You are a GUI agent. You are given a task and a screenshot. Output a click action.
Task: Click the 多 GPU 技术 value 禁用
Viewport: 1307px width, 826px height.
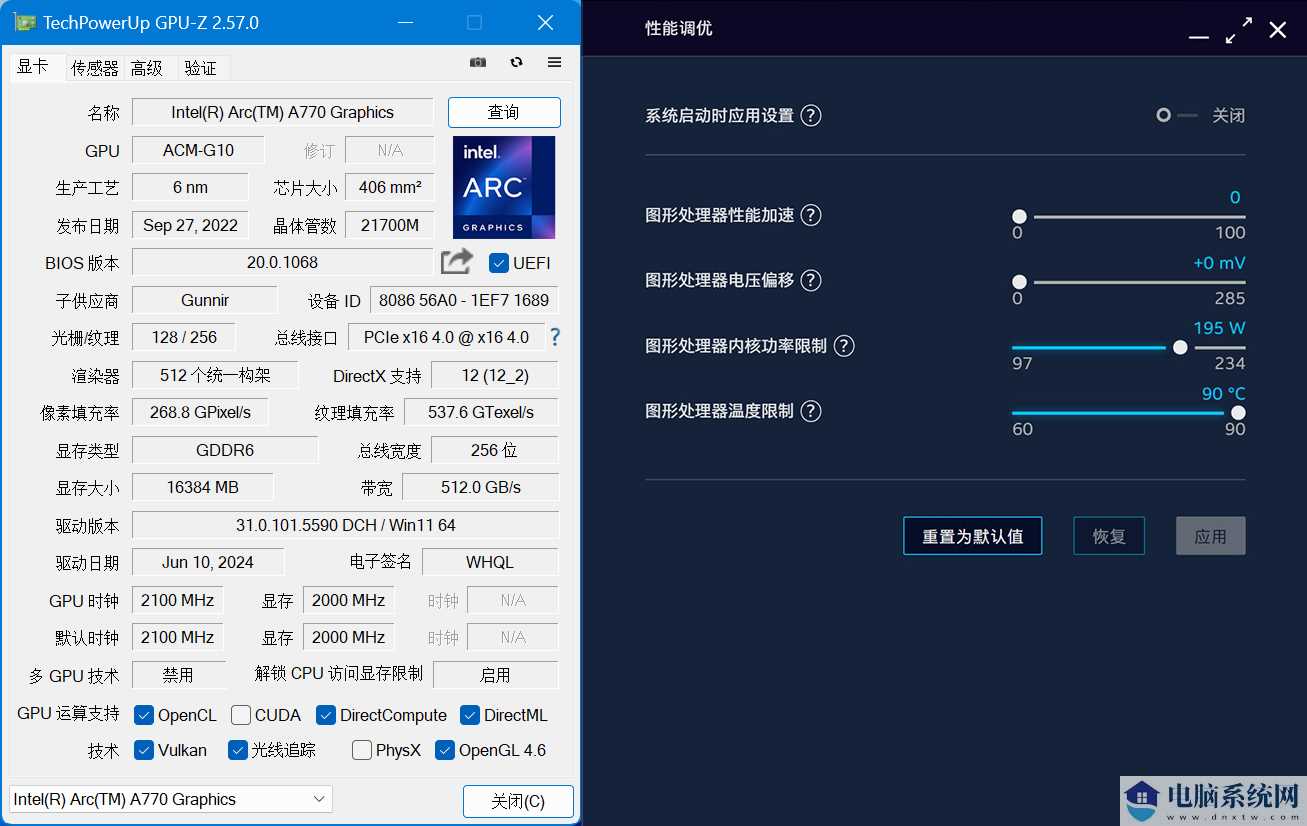pyautogui.click(x=178, y=675)
